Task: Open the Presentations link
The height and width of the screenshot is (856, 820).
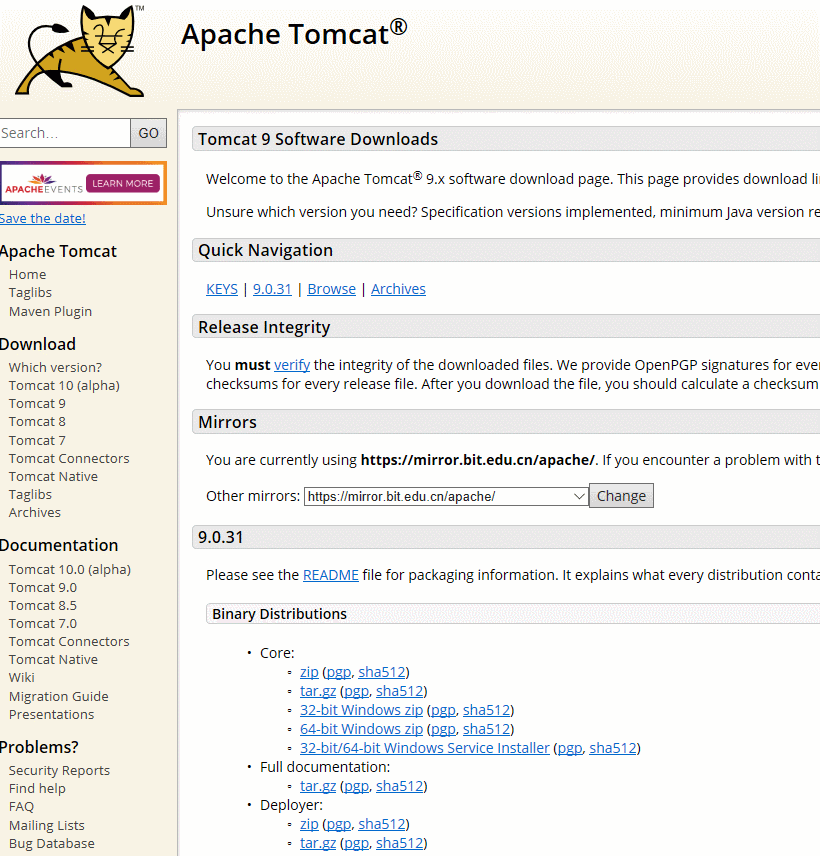Action: click(x=51, y=715)
